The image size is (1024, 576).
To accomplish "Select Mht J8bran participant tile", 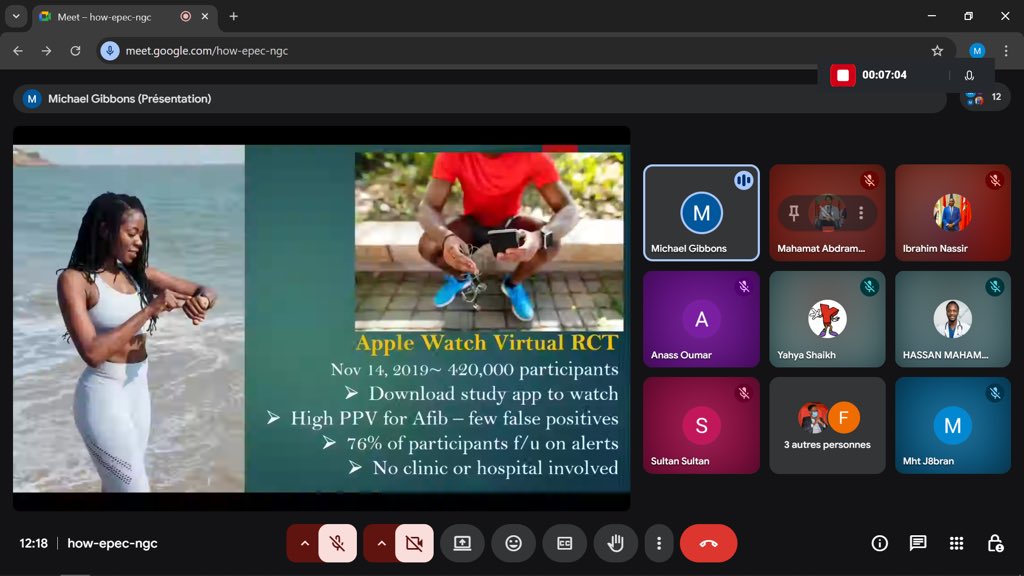I will [952, 425].
